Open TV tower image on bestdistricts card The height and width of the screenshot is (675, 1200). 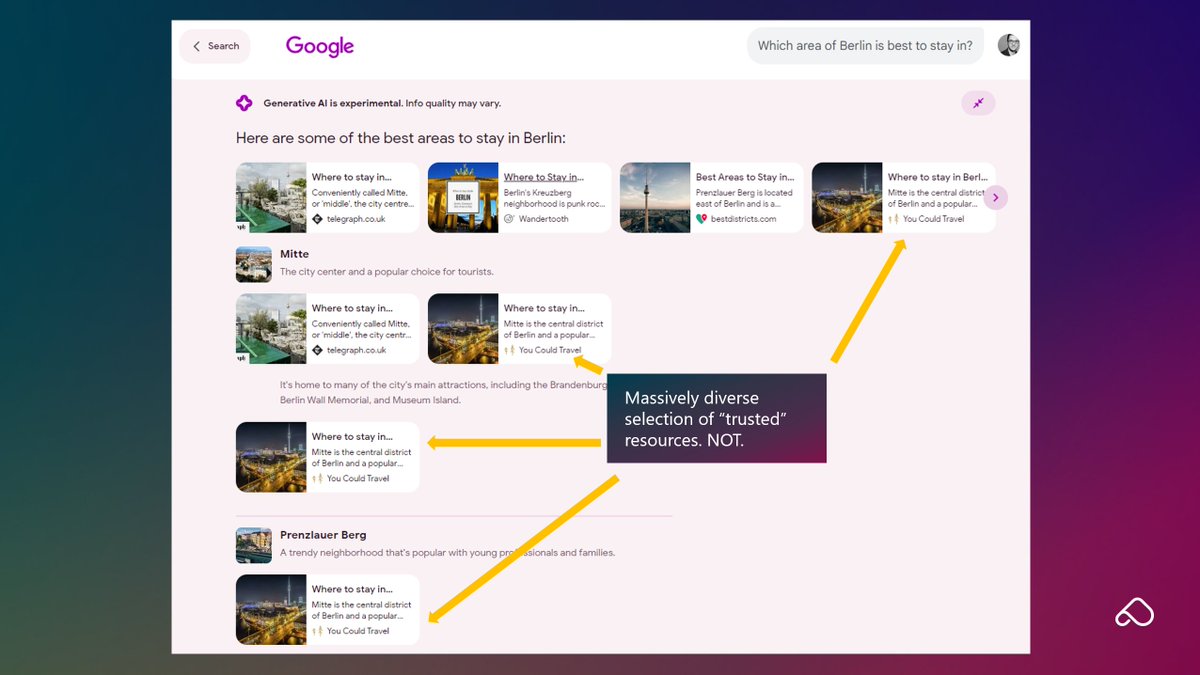(655, 198)
